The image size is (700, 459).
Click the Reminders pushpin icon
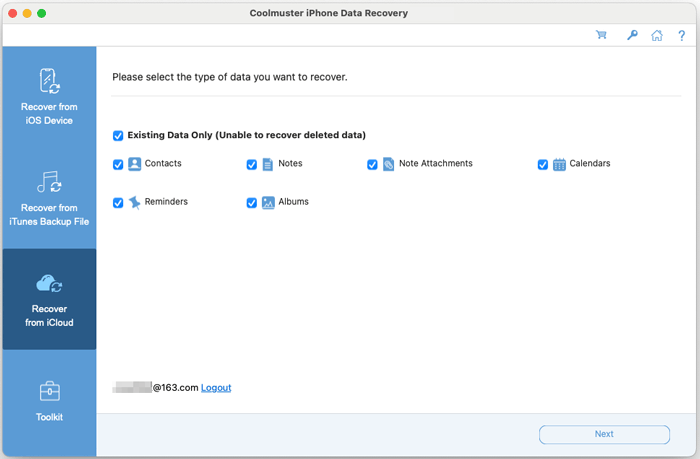(134, 202)
